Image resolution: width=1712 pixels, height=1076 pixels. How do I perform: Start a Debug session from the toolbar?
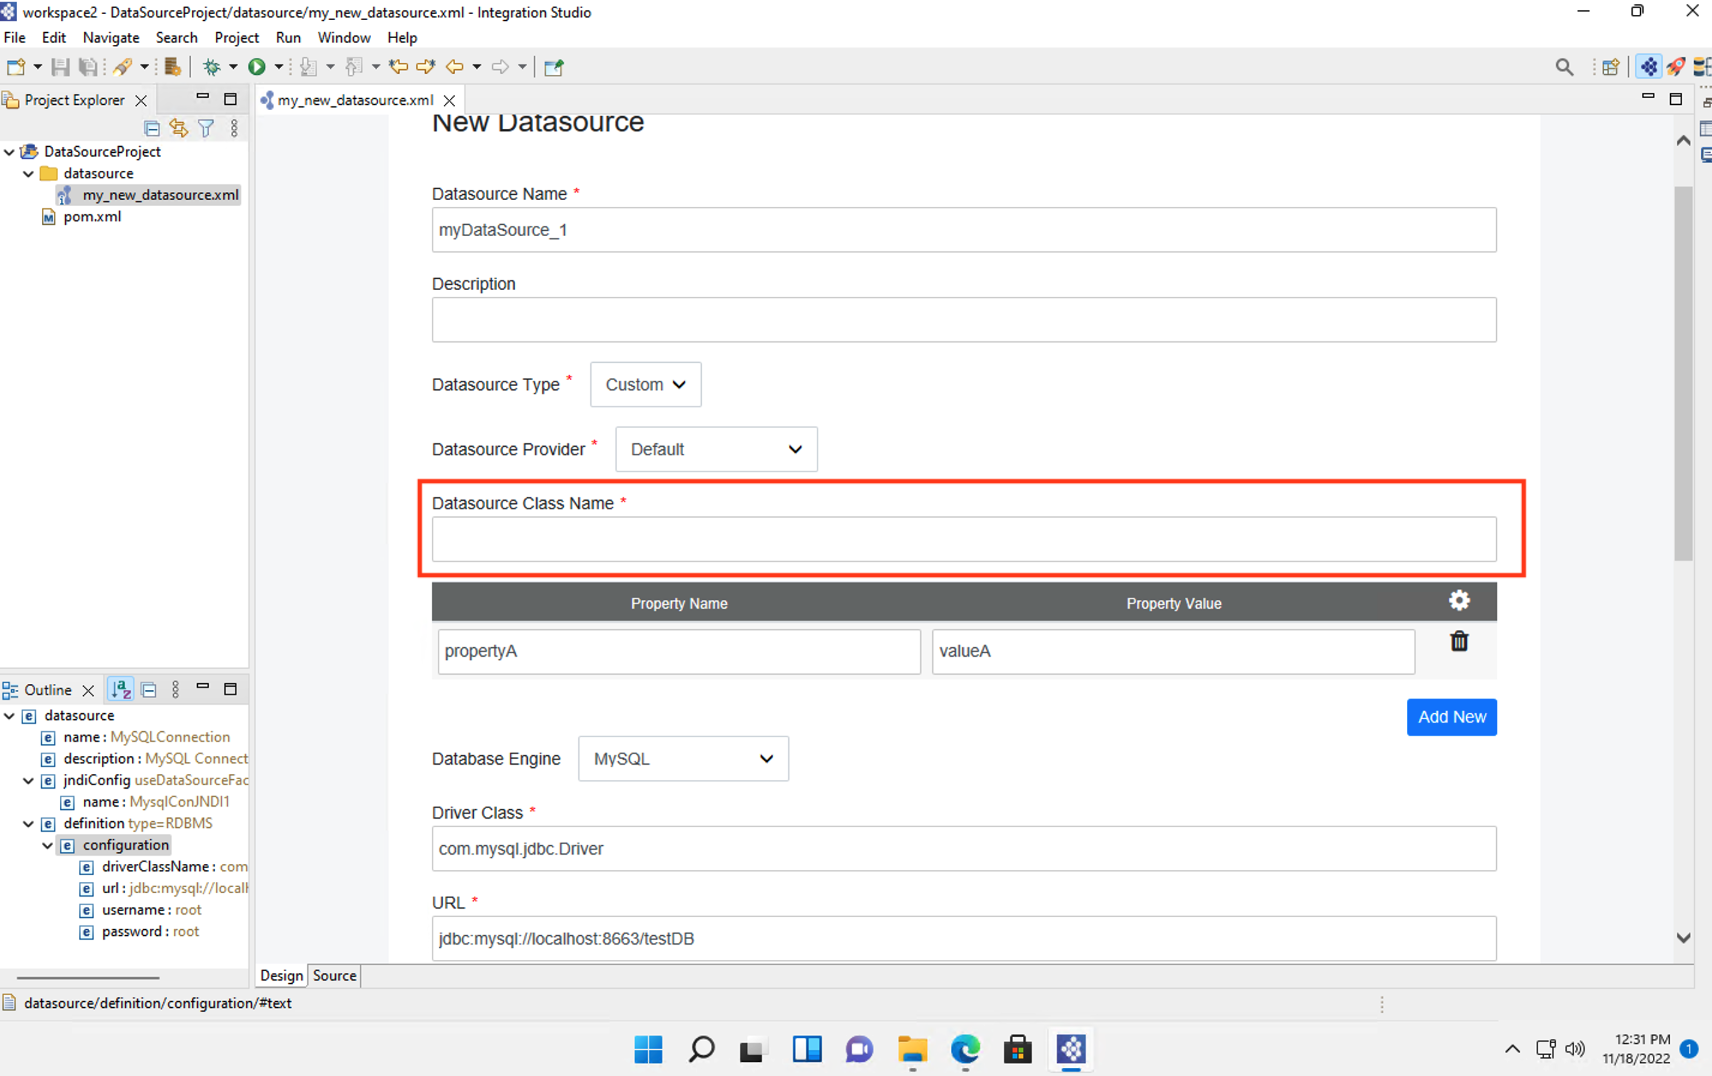click(x=216, y=66)
